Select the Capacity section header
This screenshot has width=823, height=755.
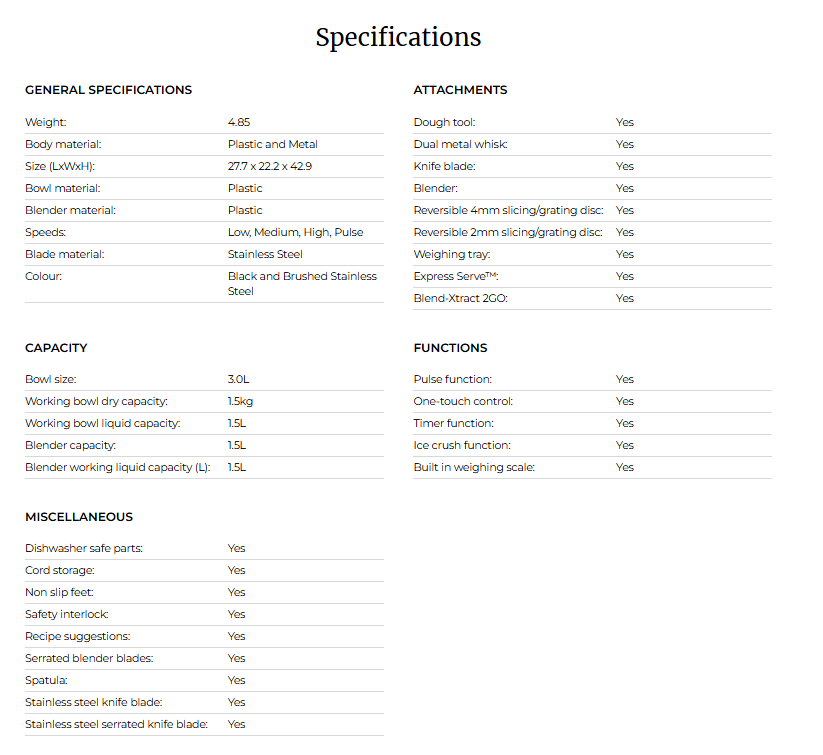(56, 348)
